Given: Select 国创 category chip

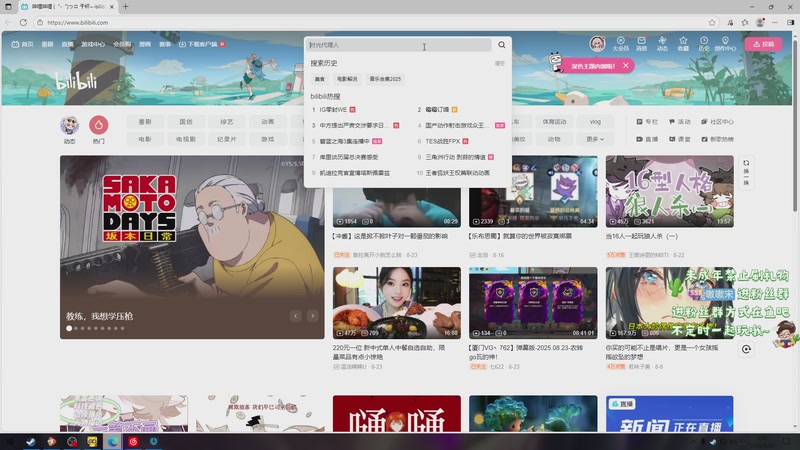Looking at the screenshot, I should coord(186,122).
